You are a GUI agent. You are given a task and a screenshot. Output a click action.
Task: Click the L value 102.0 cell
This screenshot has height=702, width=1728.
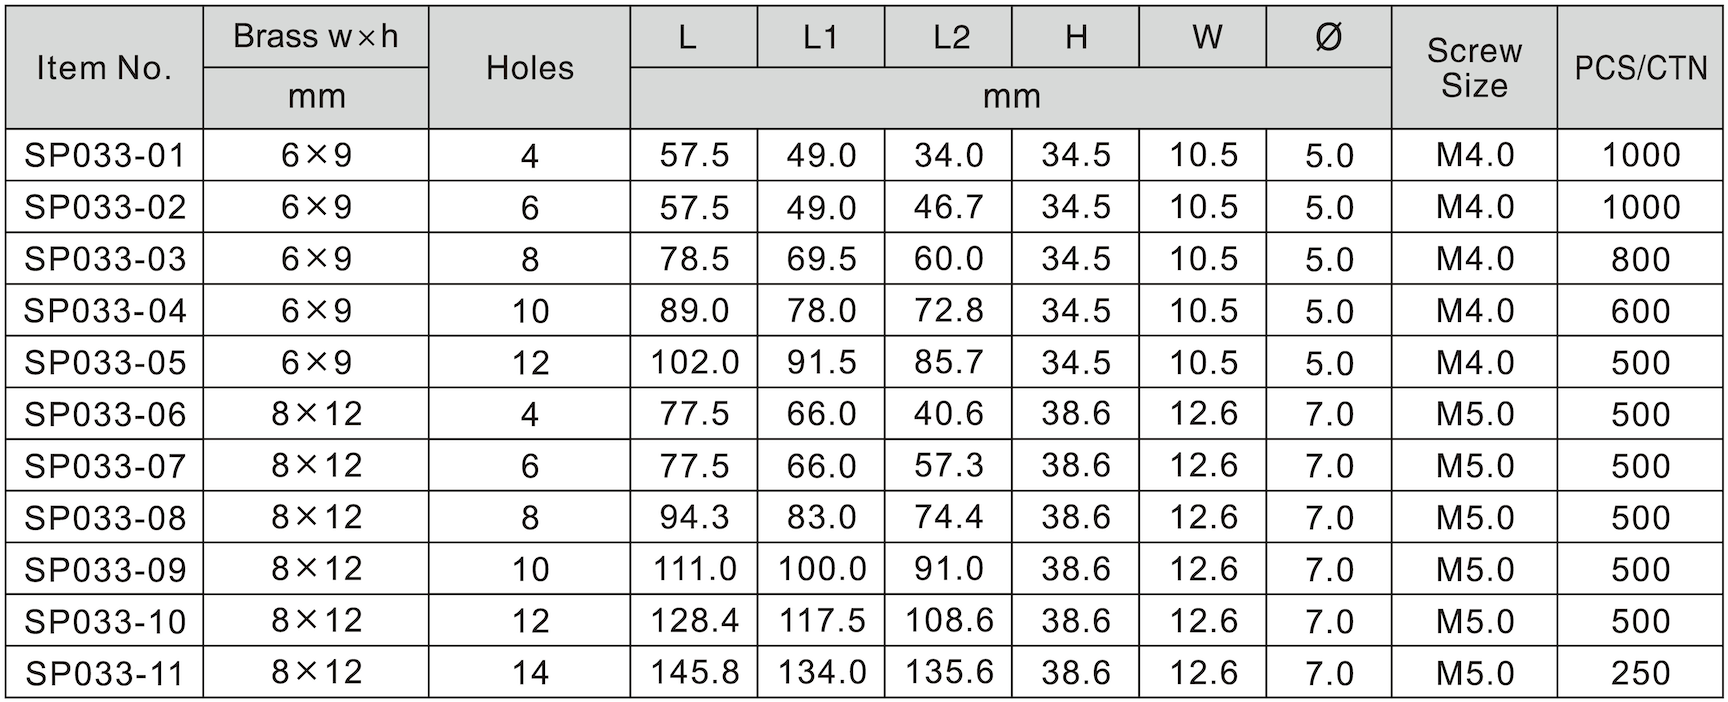tap(694, 362)
